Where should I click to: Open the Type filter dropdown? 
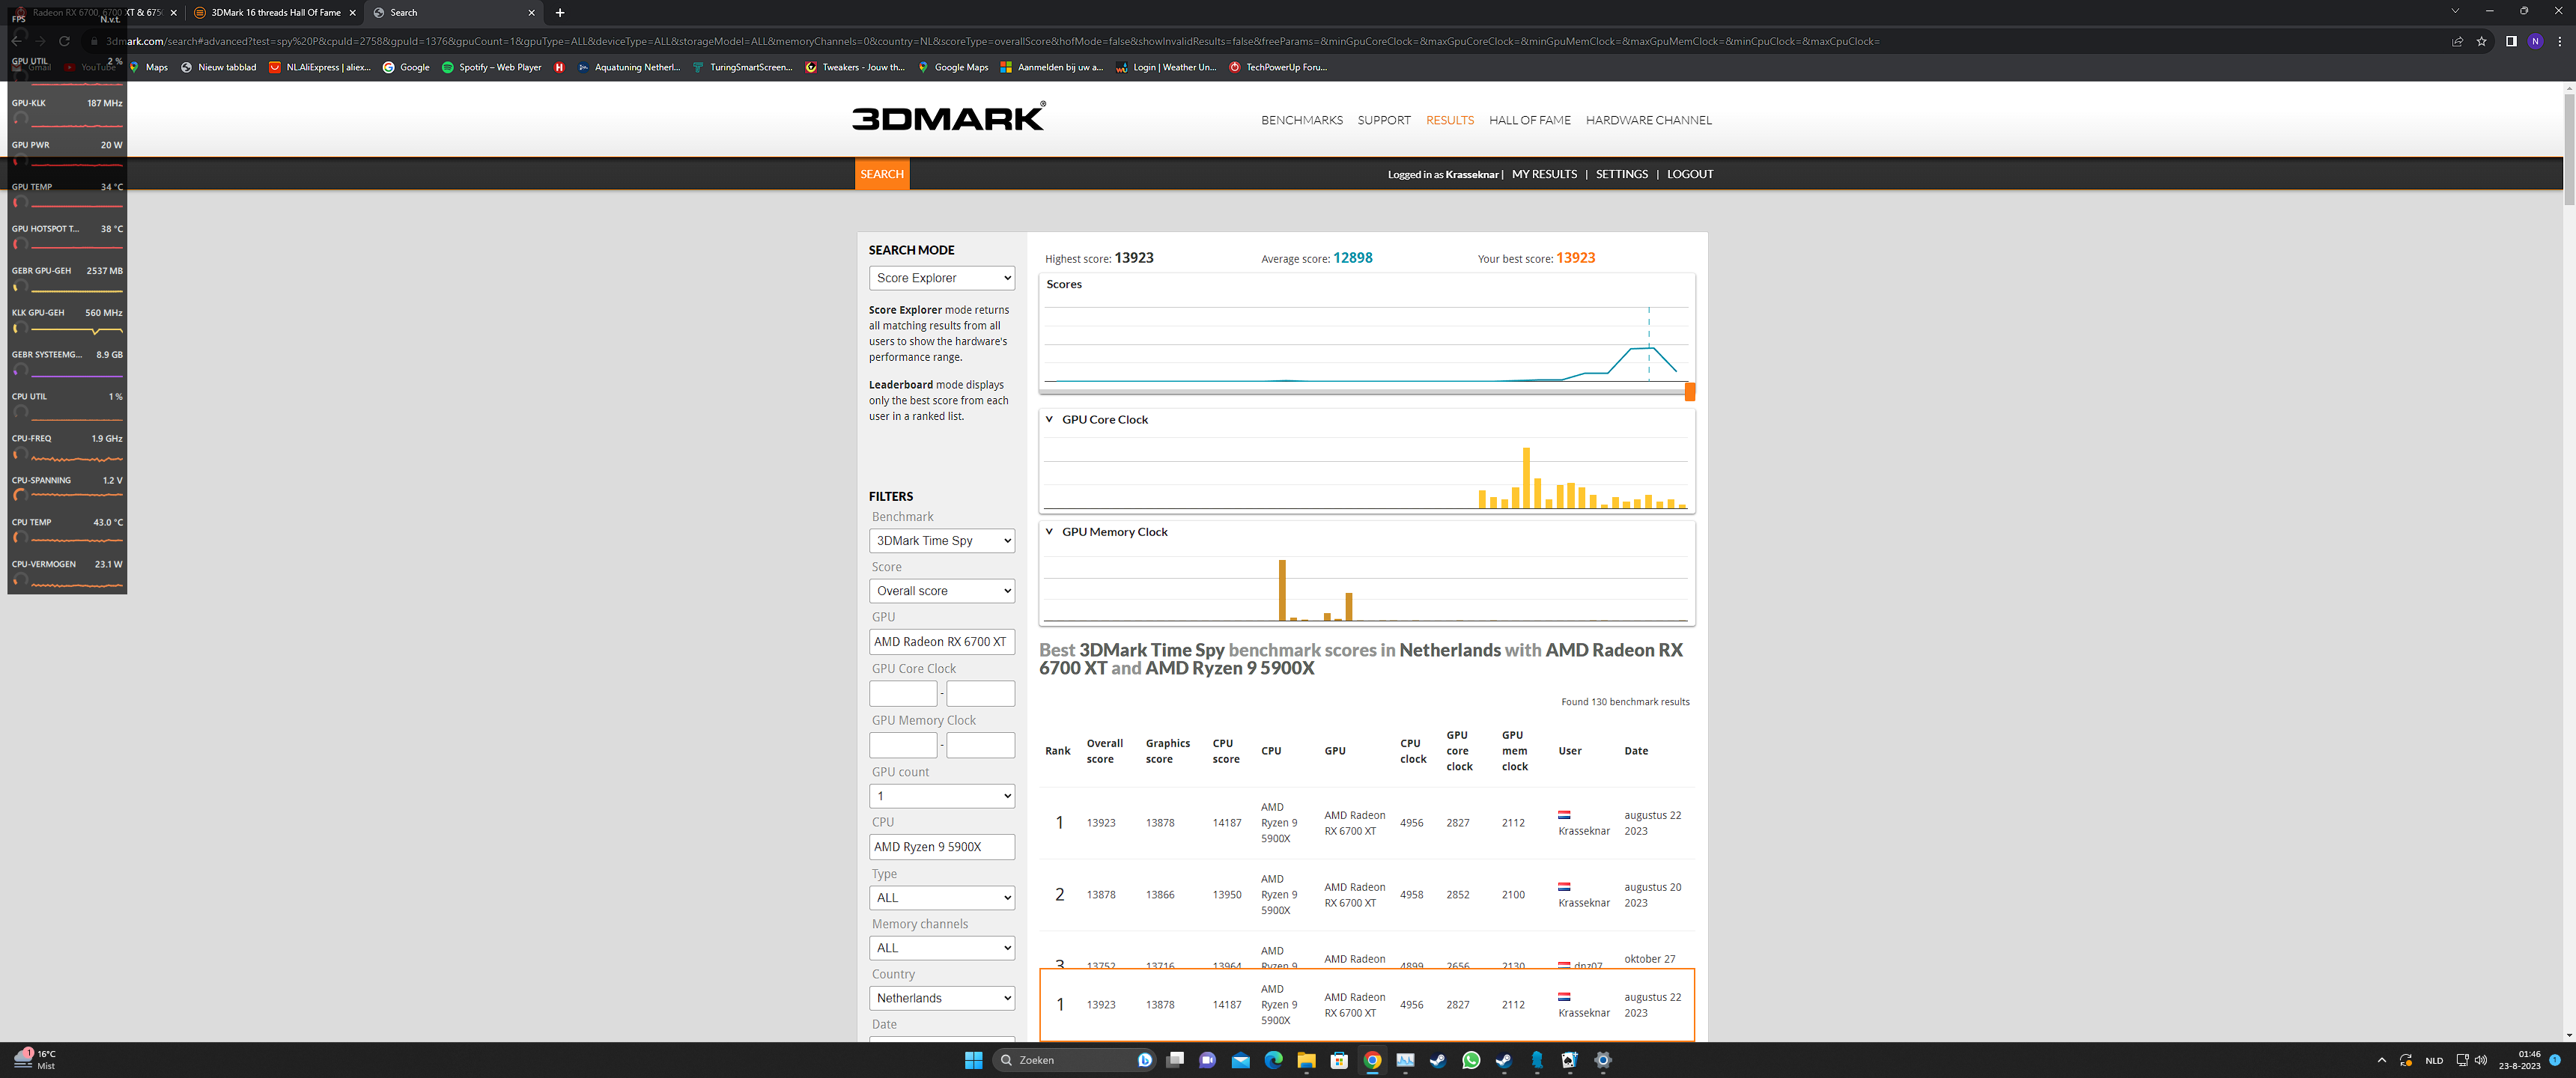(942, 898)
